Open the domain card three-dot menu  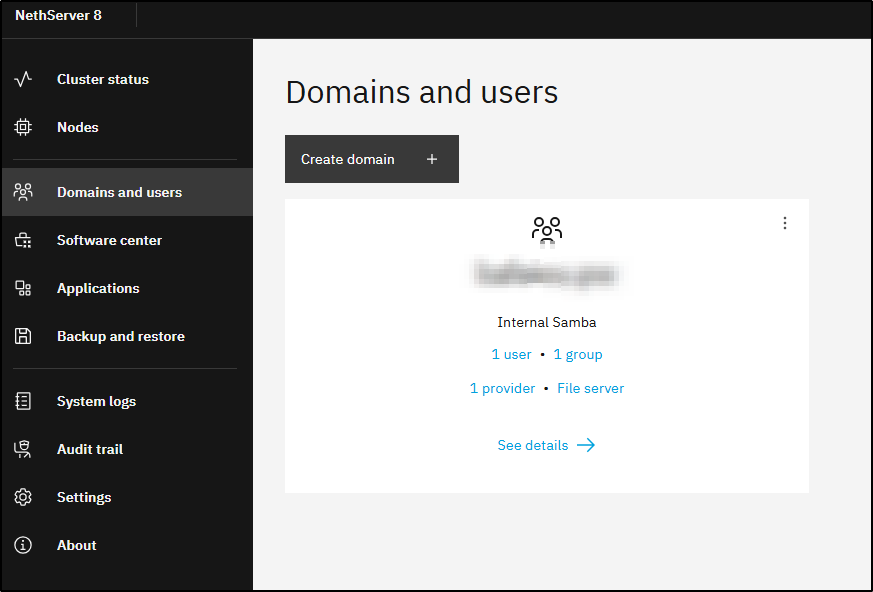pos(784,223)
